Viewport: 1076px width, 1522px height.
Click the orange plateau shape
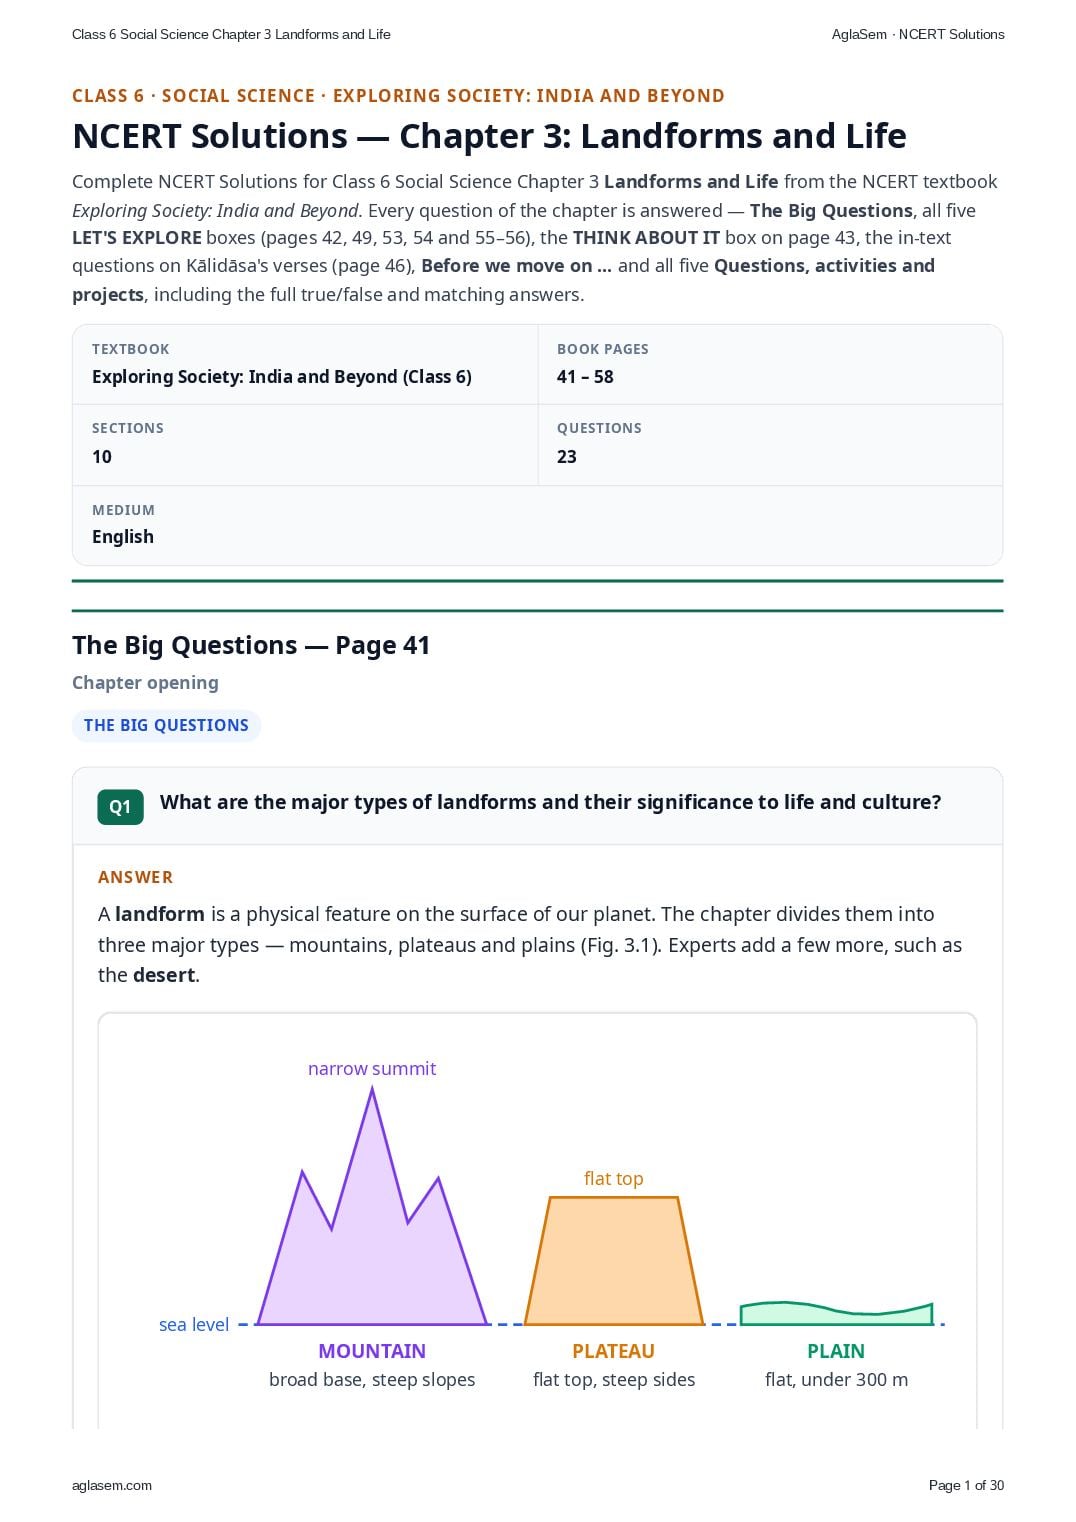tap(614, 1261)
